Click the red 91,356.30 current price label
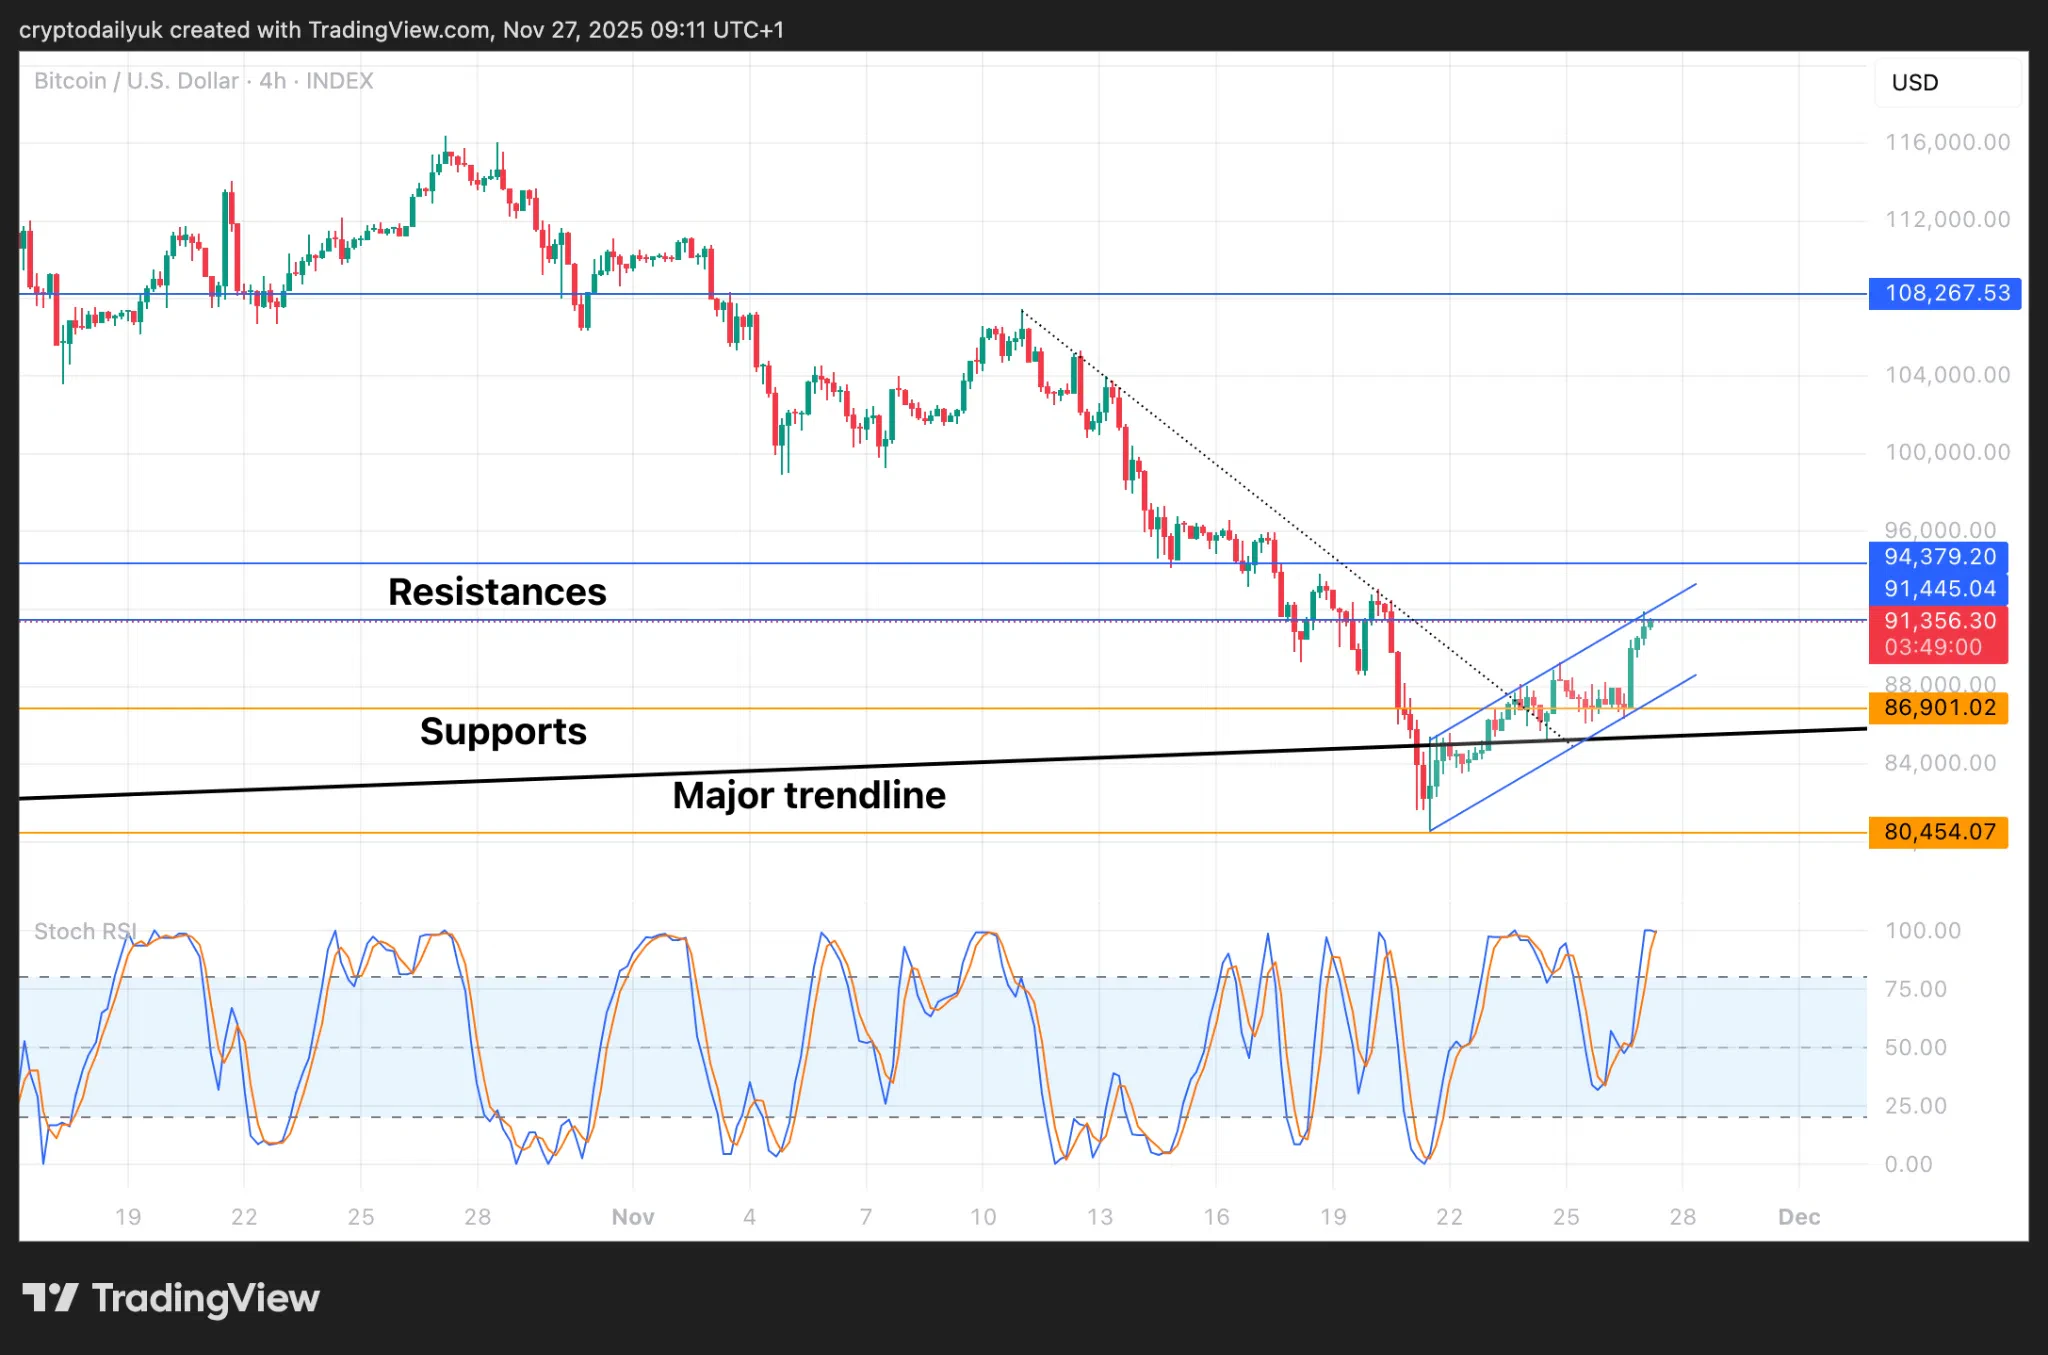This screenshot has width=2048, height=1355. [x=1938, y=621]
